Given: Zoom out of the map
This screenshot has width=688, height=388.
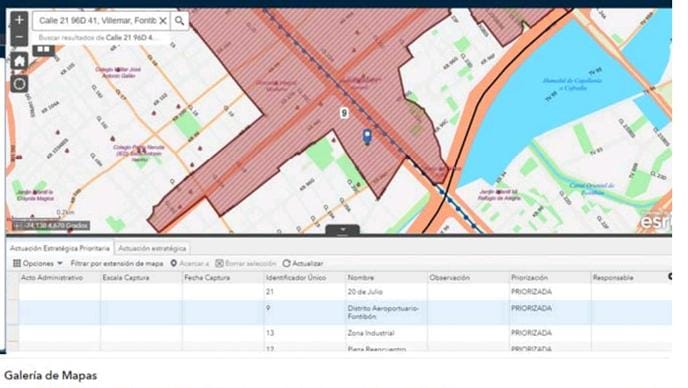Looking at the screenshot, I should click(19, 37).
